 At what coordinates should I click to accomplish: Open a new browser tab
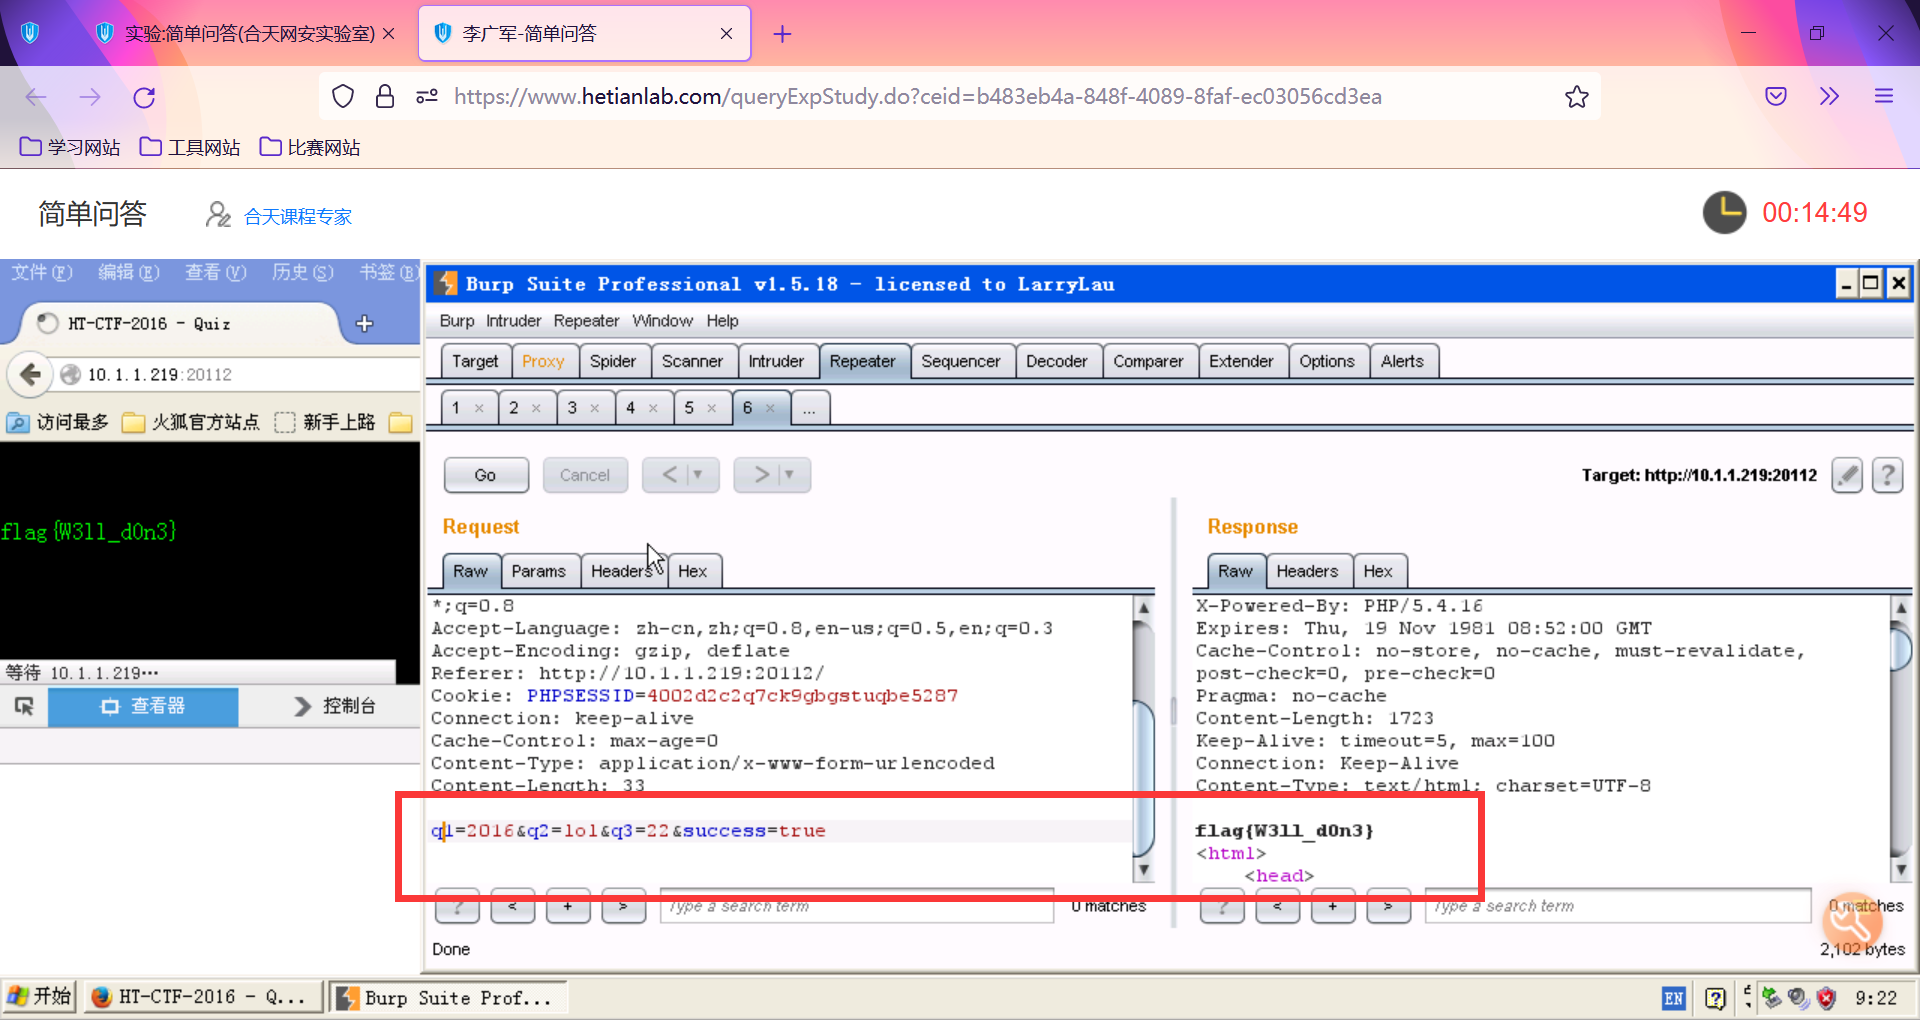click(x=782, y=34)
